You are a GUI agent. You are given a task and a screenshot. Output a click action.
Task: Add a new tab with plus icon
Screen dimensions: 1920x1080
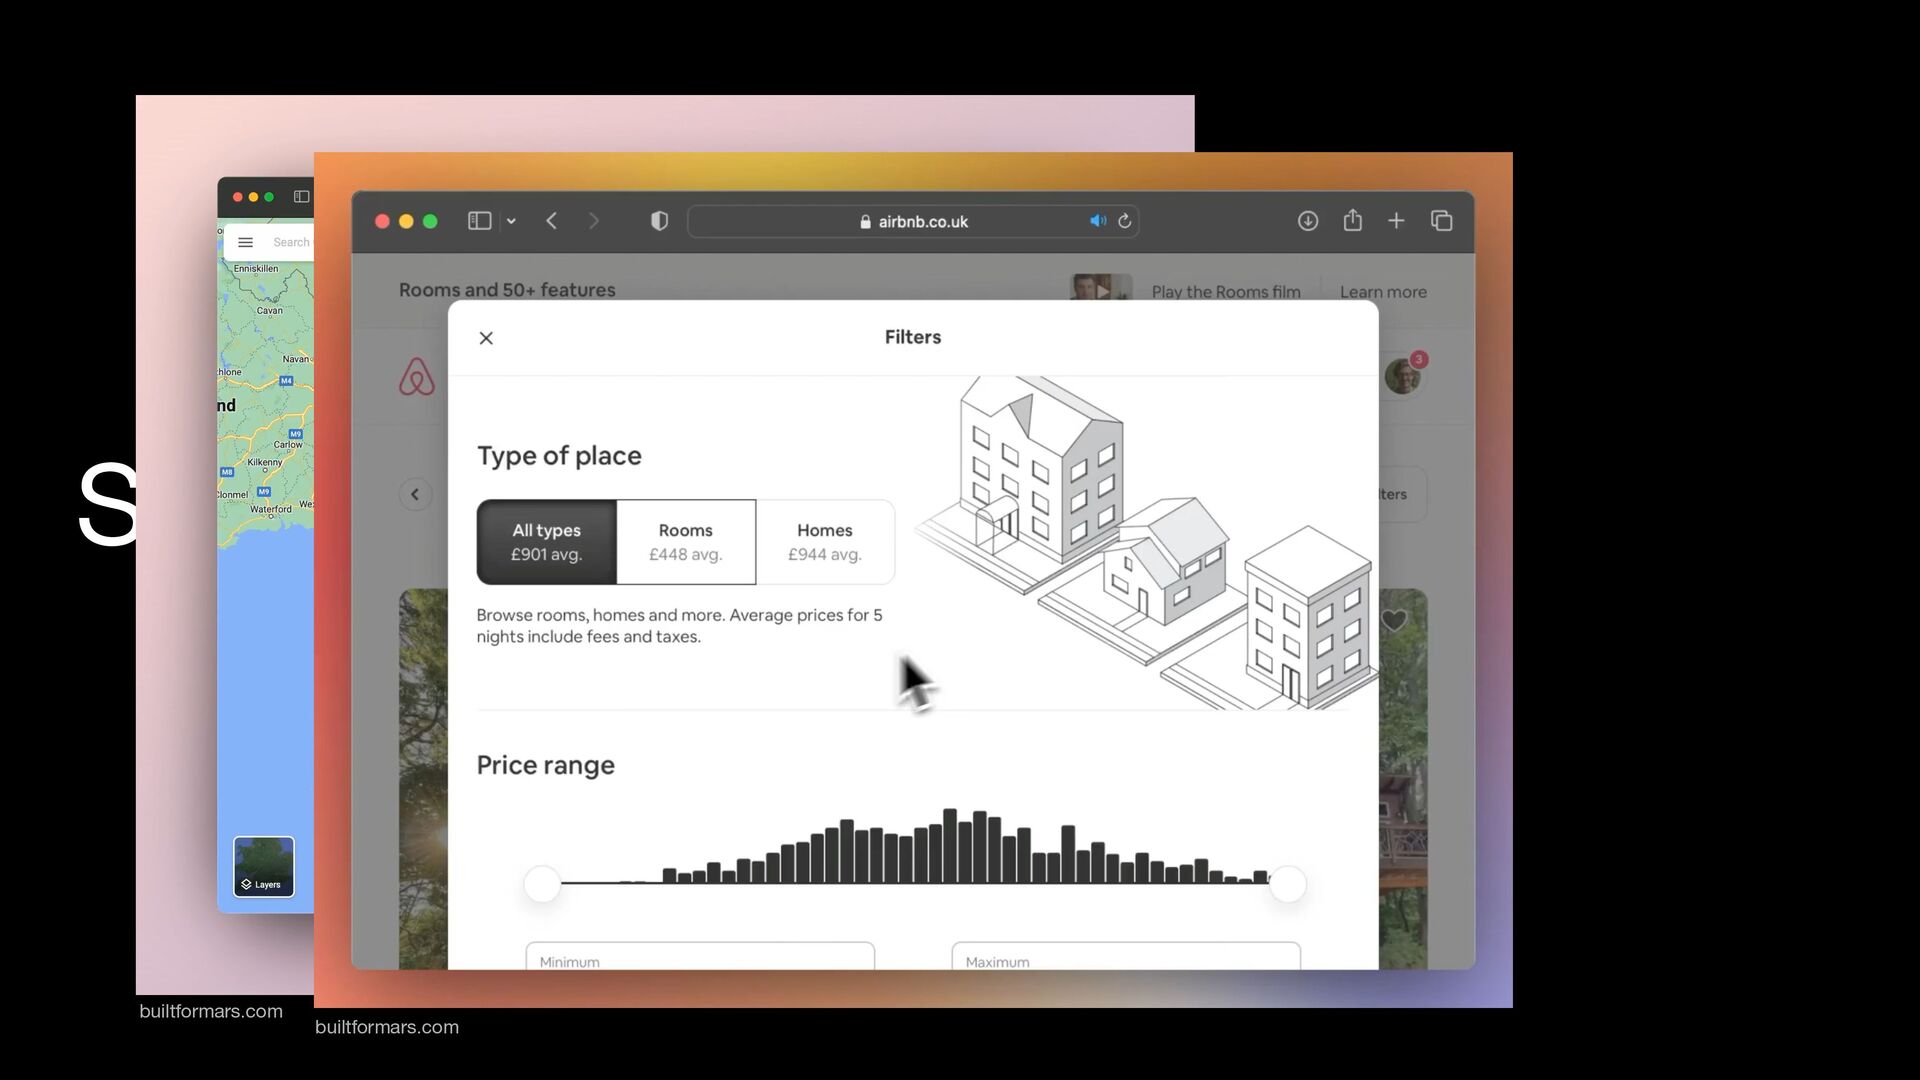[1396, 221]
